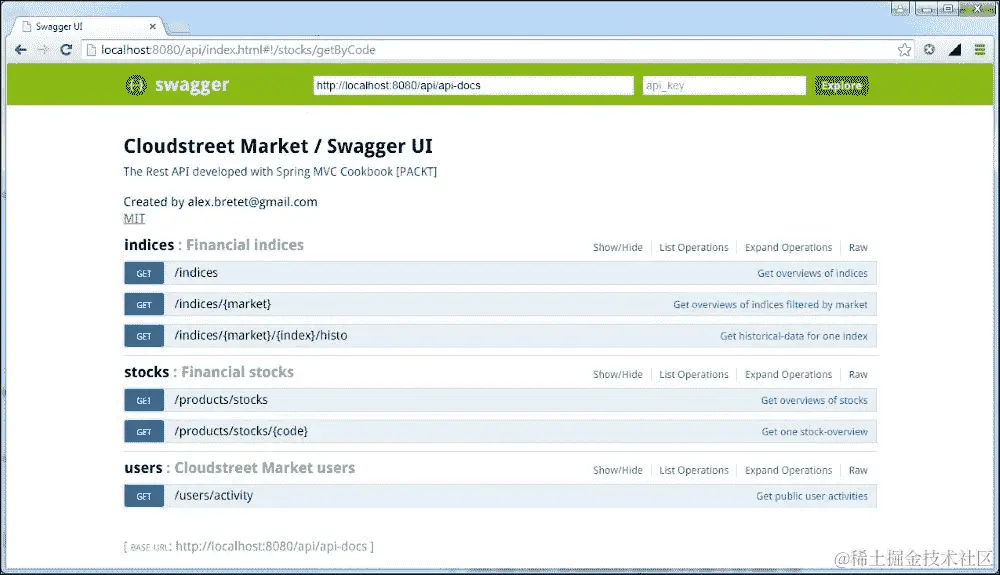This screenshot has height=575, width=1000.
Task: Click GET badge of /indices
Action: coord(144,273)
